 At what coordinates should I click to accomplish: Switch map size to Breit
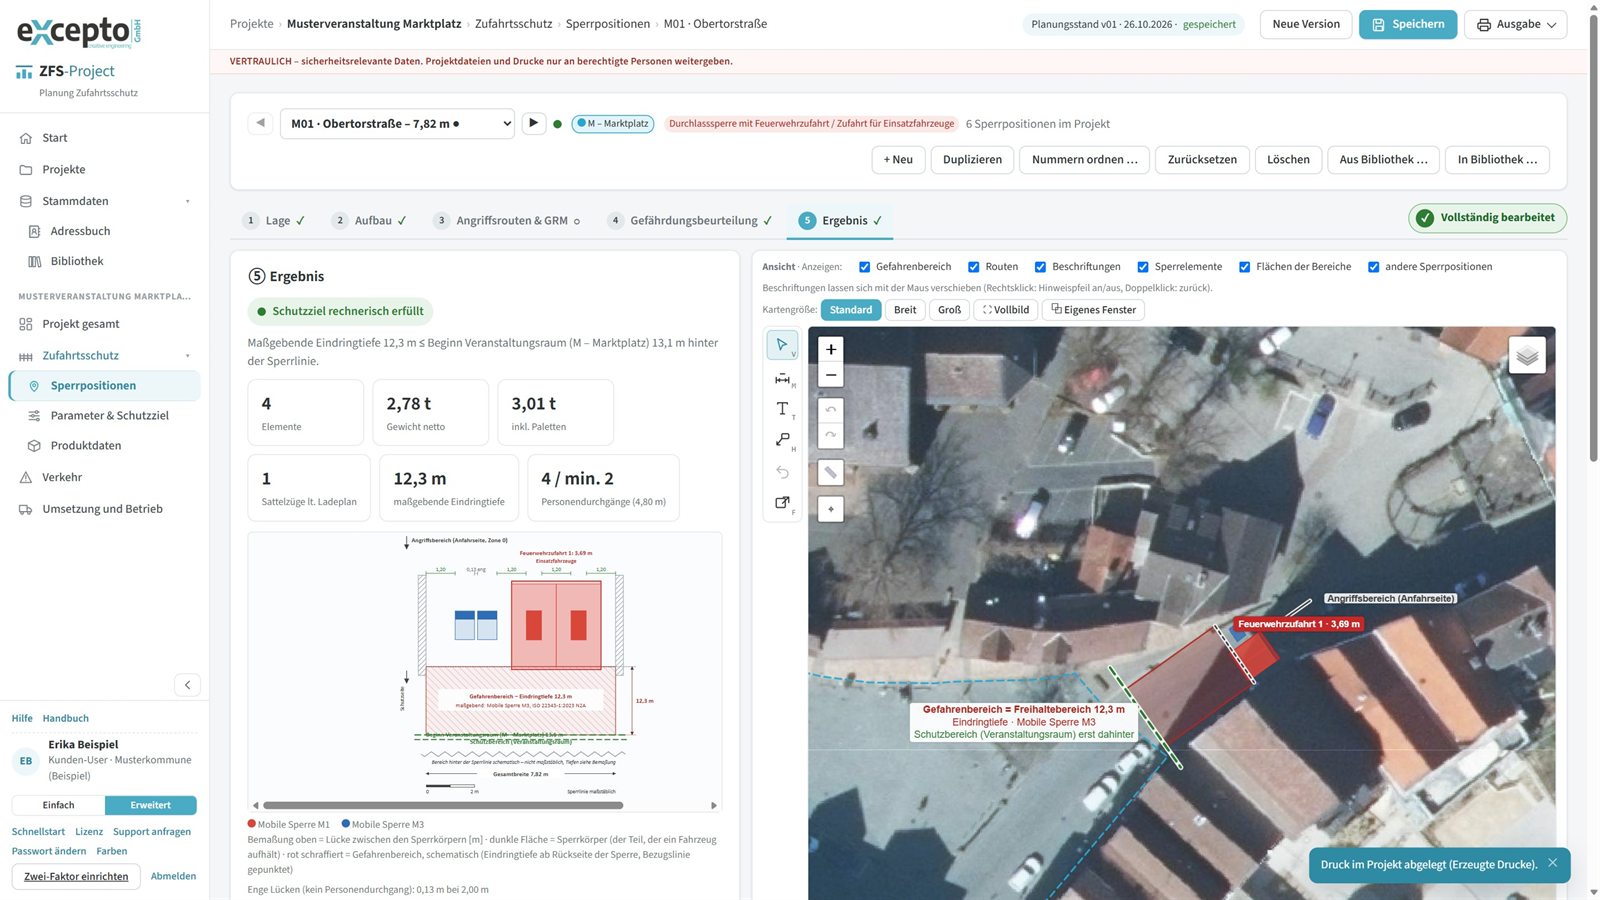point(905,310)
